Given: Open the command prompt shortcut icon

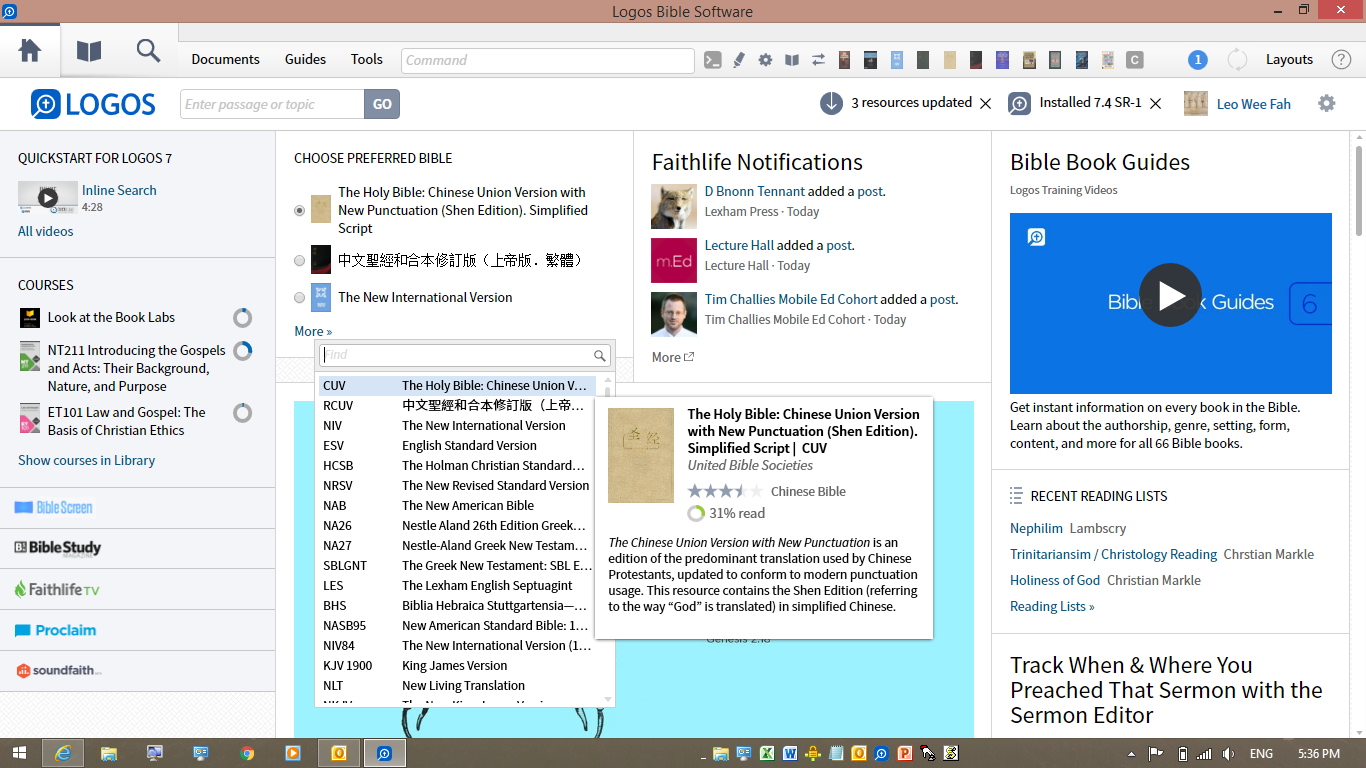Looking at the screenshot, I should [713, 60].
